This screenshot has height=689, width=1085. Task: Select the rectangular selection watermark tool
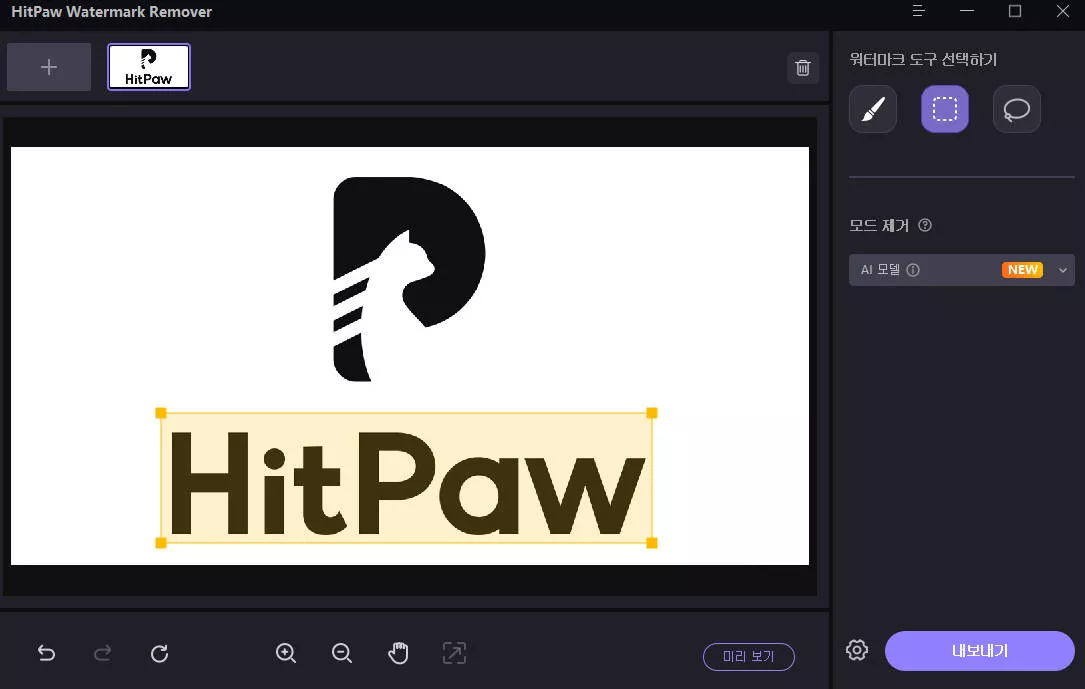(944, 109)
